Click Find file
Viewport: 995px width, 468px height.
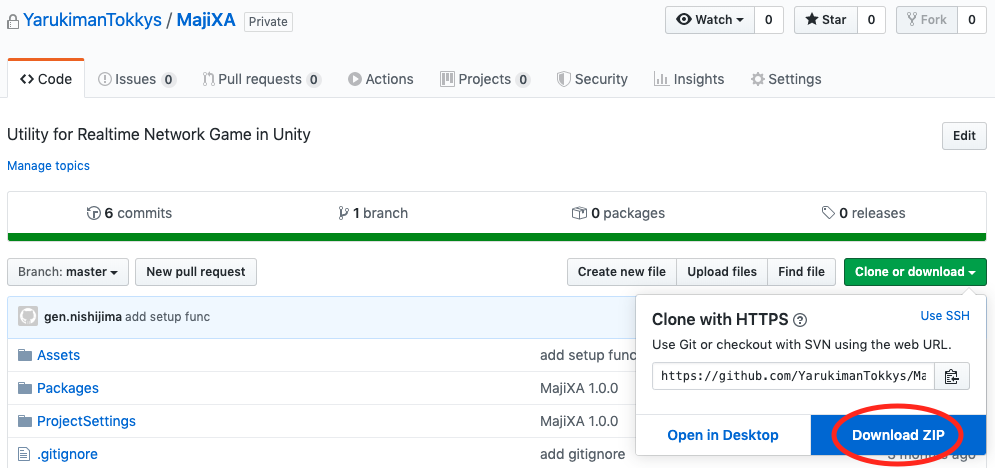pyautogui.click(x=801, y=272)
